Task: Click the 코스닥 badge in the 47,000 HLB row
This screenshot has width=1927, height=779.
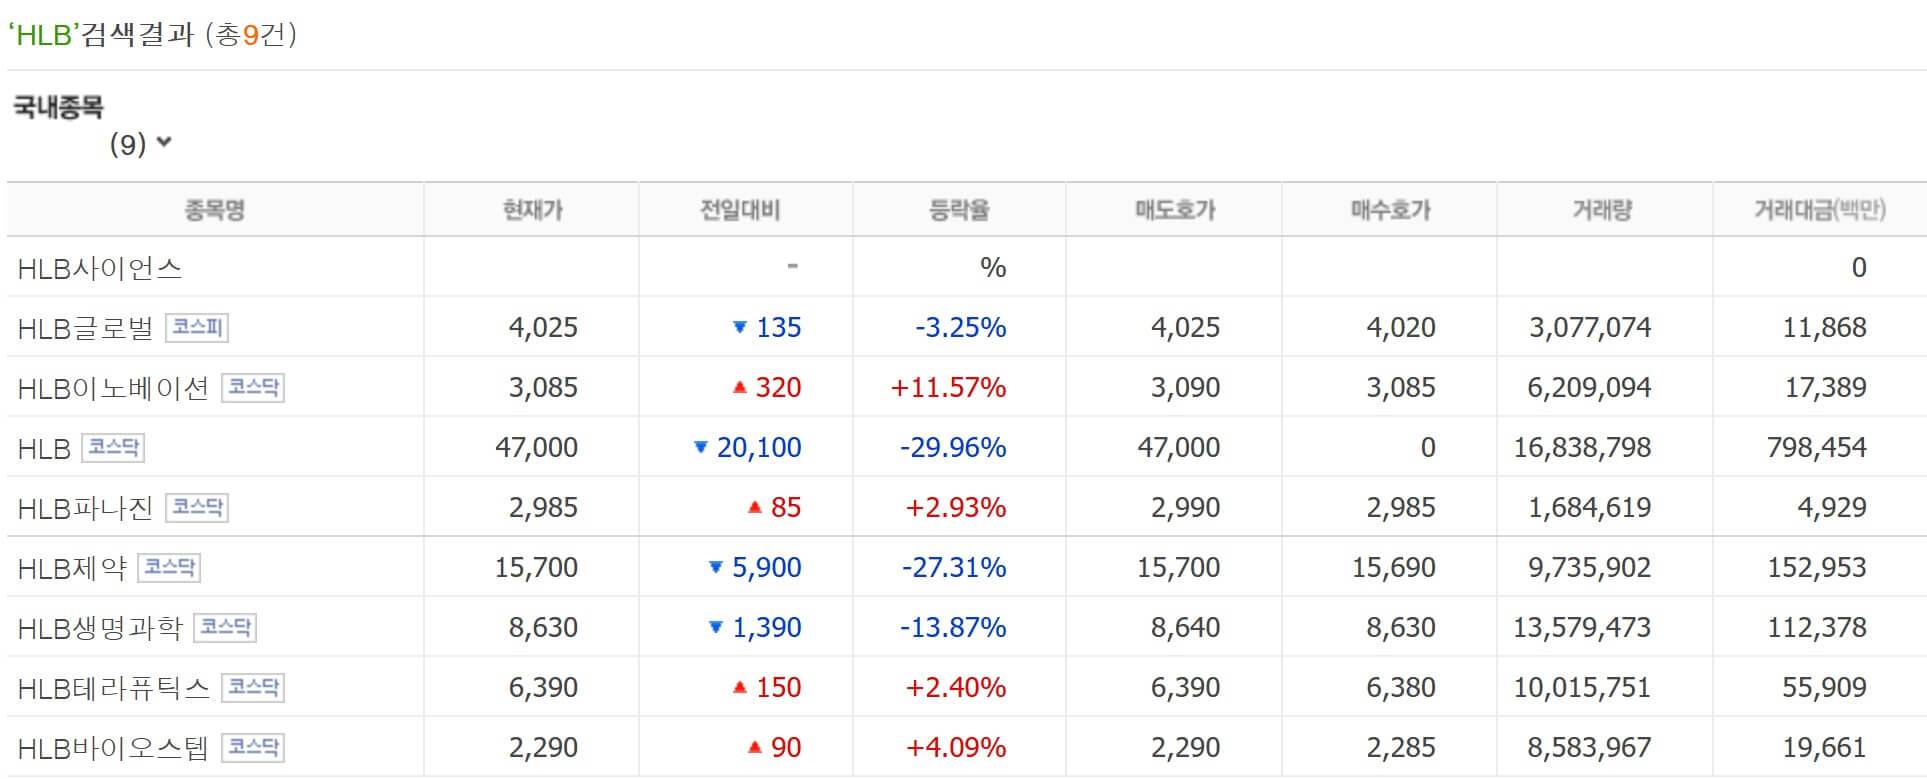Action: 113,447
